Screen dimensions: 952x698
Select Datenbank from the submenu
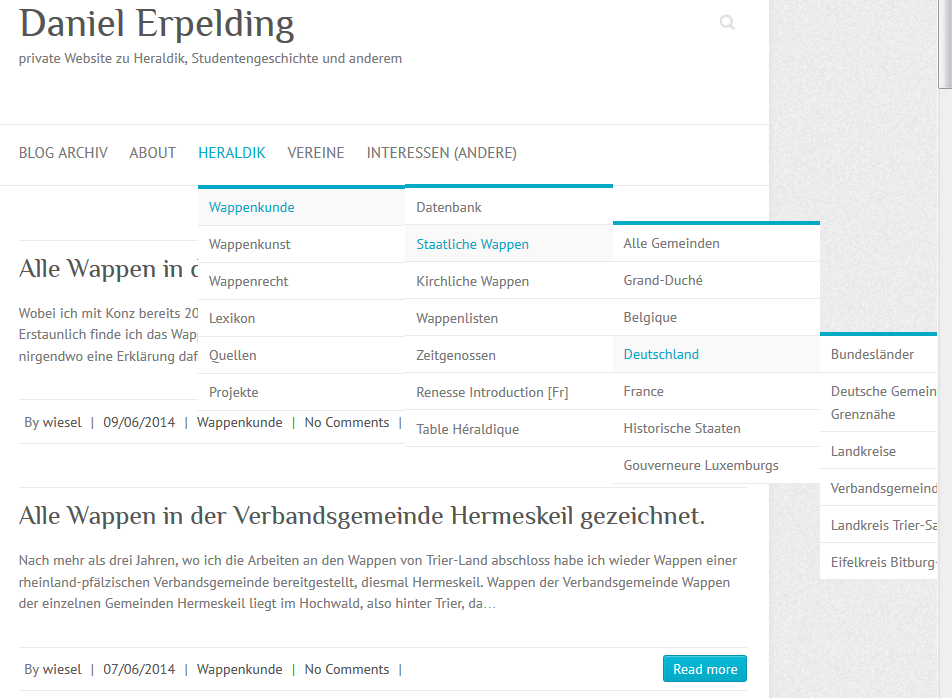click(449, 208)
